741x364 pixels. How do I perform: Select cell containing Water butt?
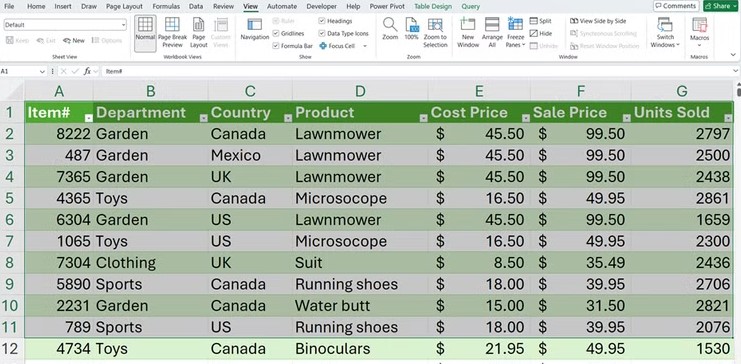tap(360, 306)
